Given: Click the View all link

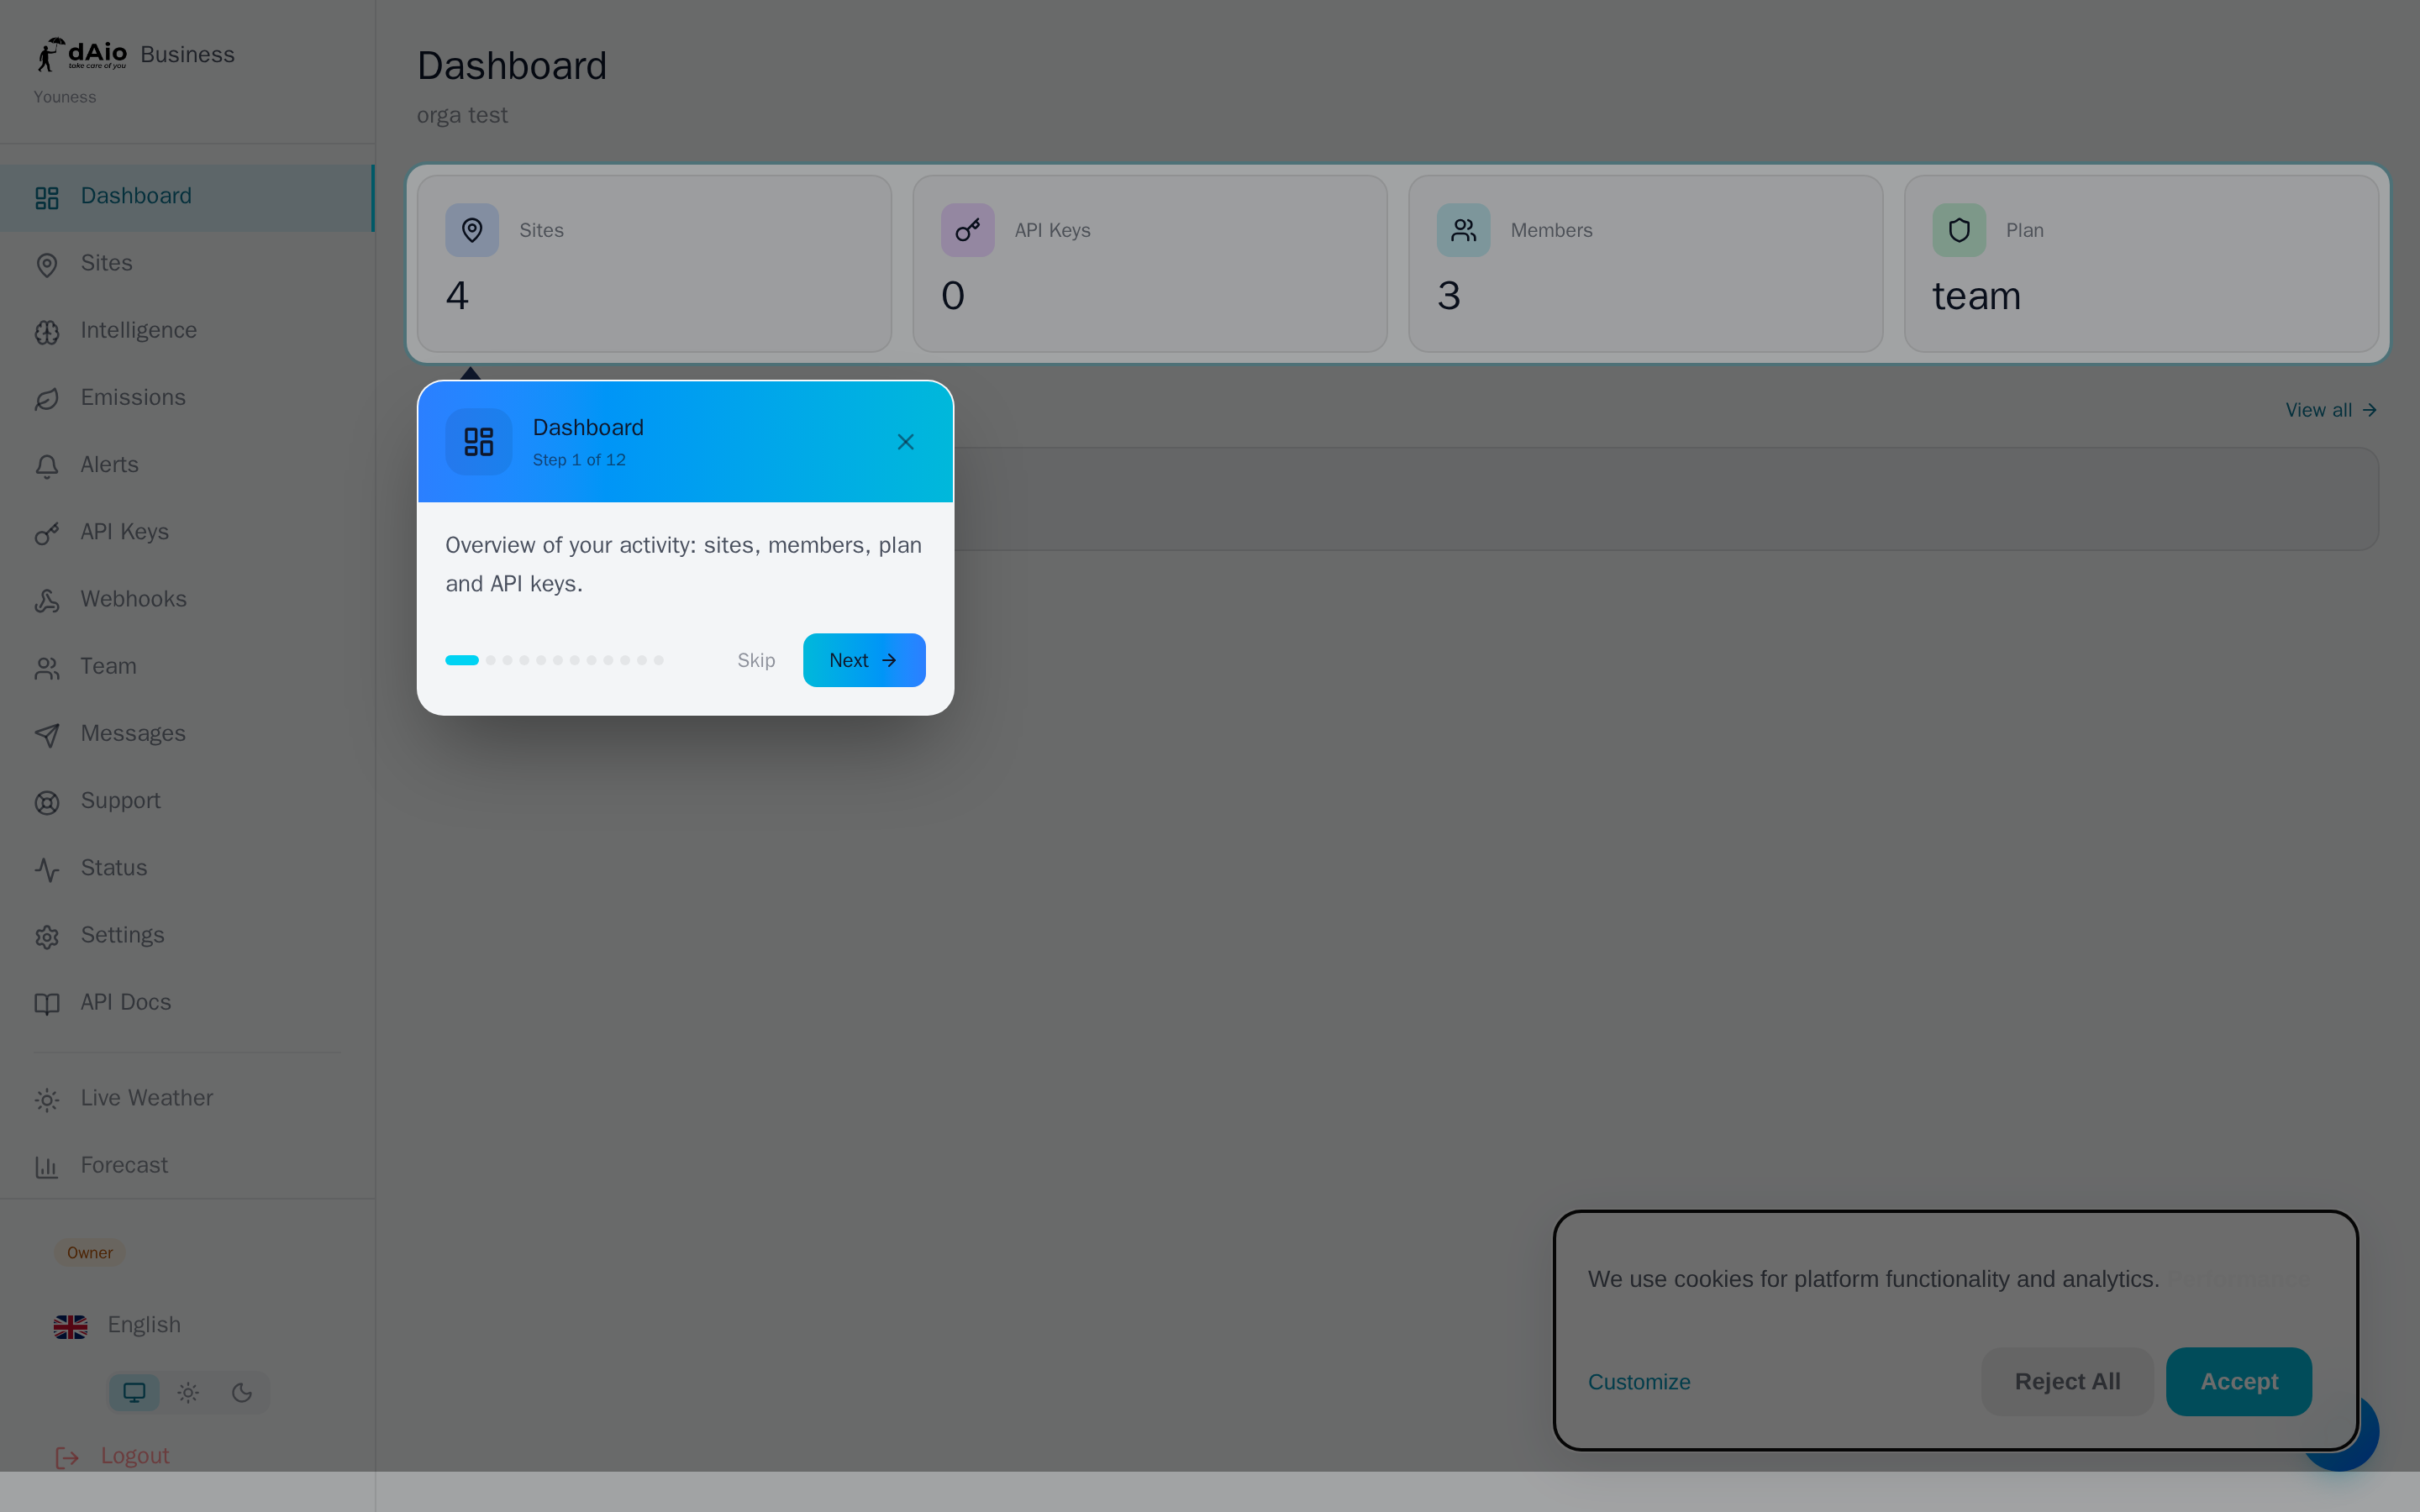Looking at the screenshot, I should [2331, 410].
